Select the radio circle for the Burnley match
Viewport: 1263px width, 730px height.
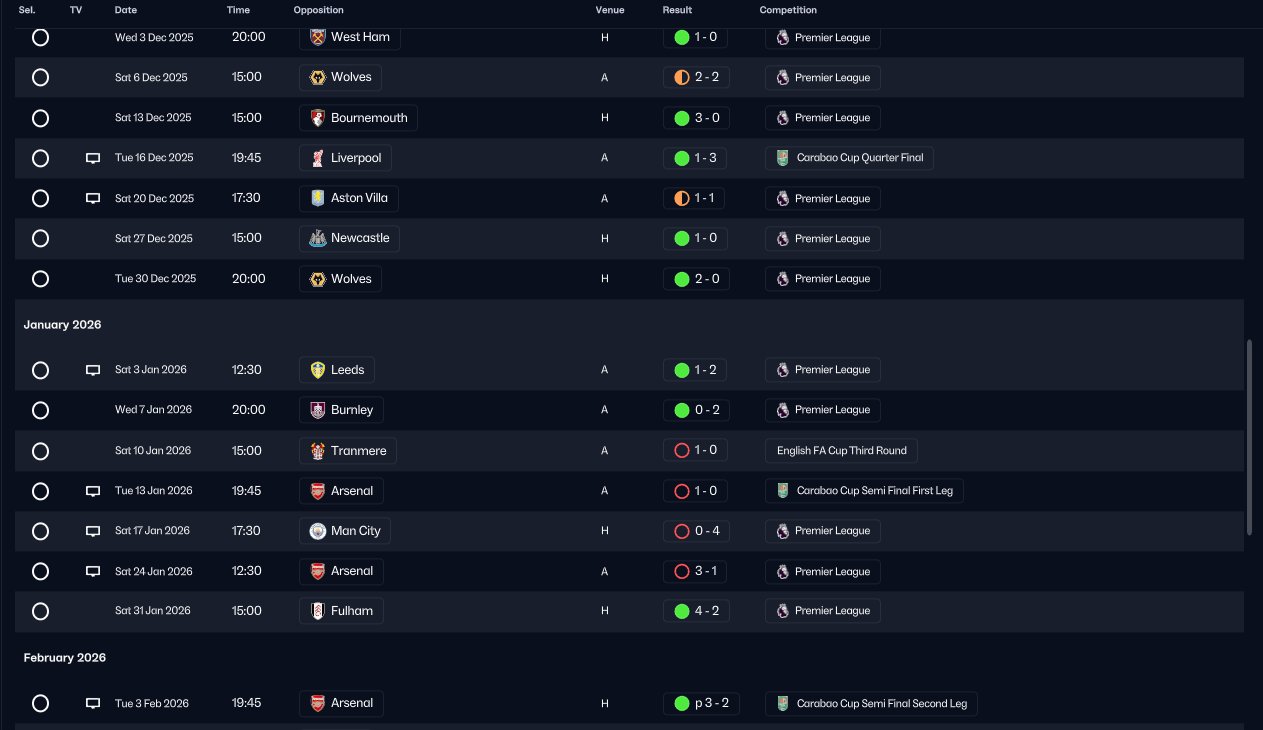click(x=40, y=410)
